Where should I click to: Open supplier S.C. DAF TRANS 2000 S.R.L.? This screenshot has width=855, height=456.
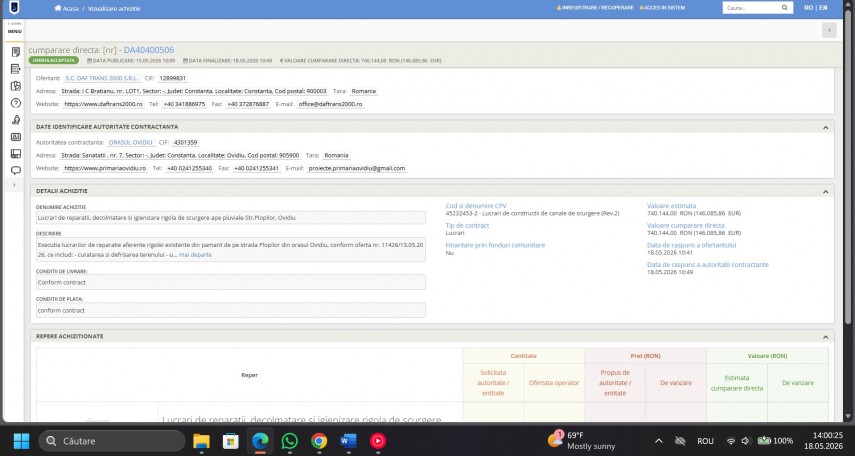point(102,79)
